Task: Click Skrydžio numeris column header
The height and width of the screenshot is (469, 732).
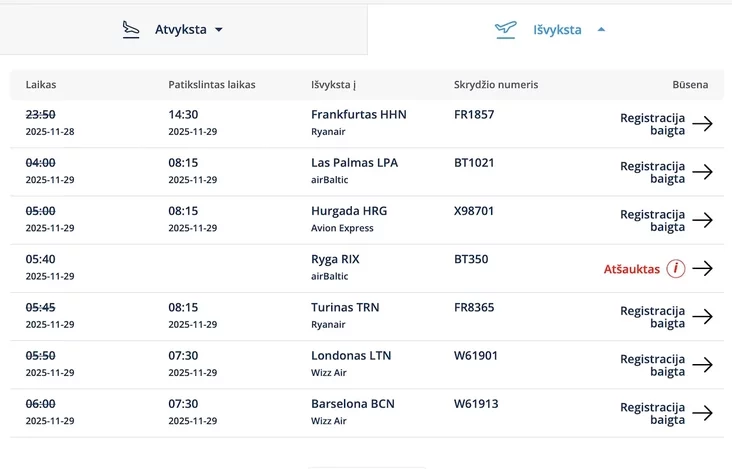Action: tap(495, 85)
